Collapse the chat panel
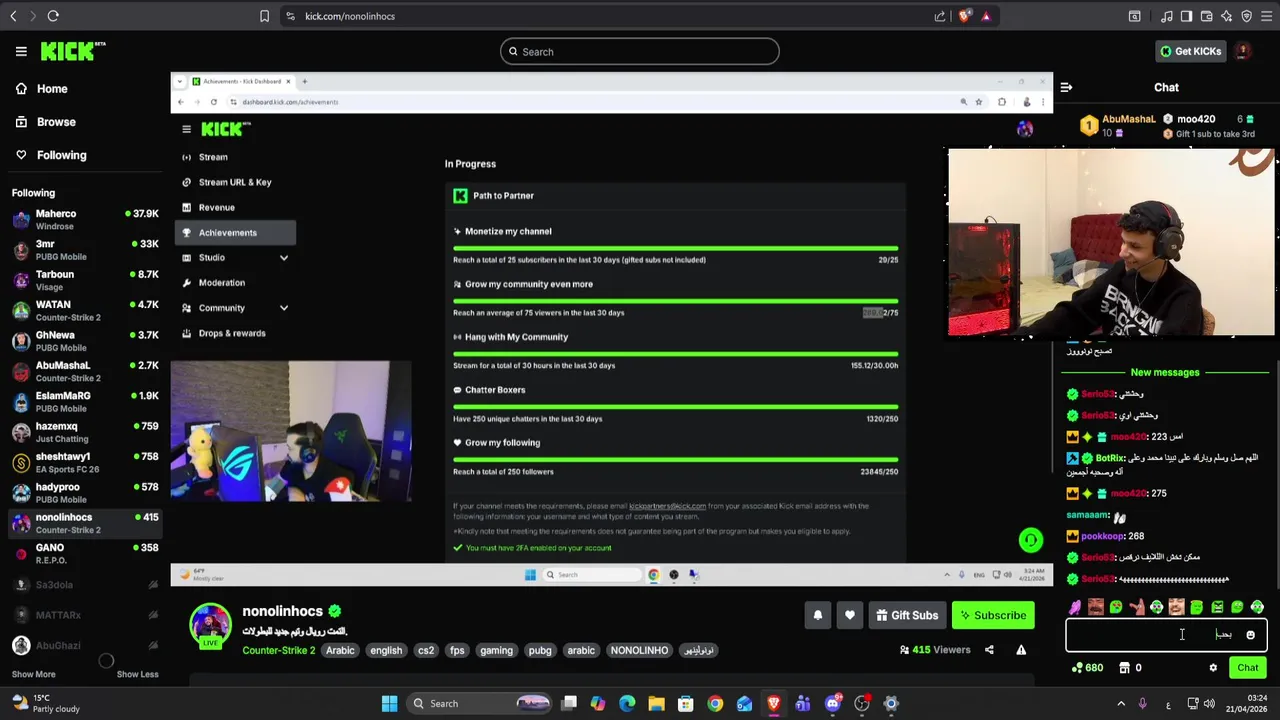The width and height of the screenshot is (1280, 720). pos(1066,88)
